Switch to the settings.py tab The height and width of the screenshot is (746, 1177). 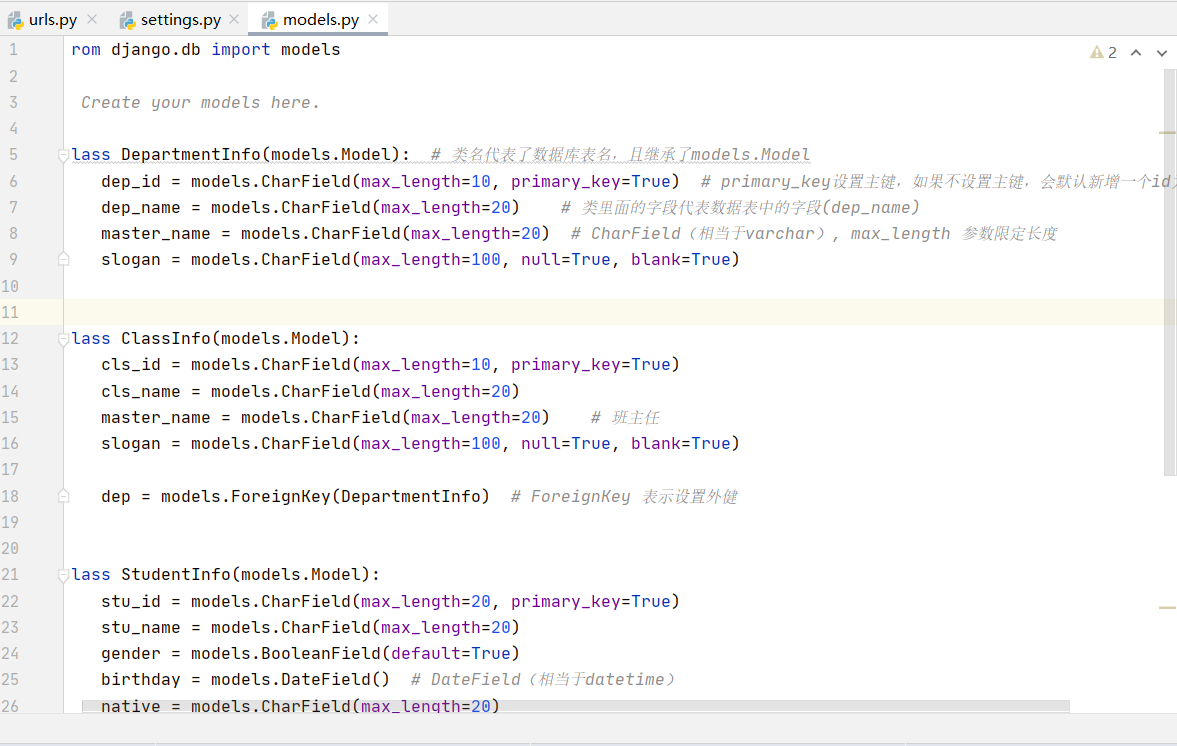click(180, 20)
